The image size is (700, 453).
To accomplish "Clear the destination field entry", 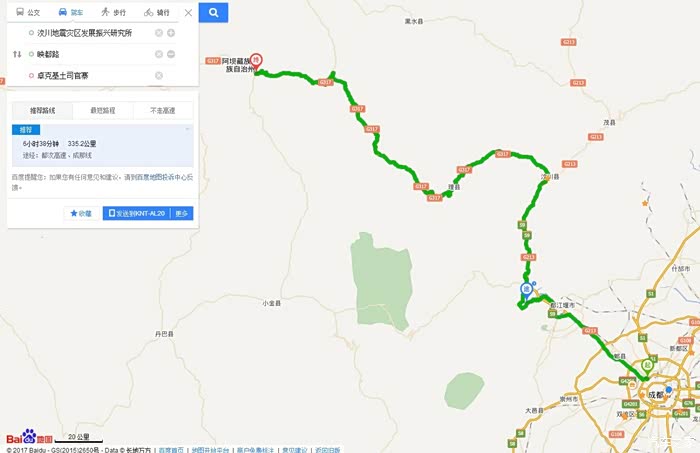I will (158, 75).
